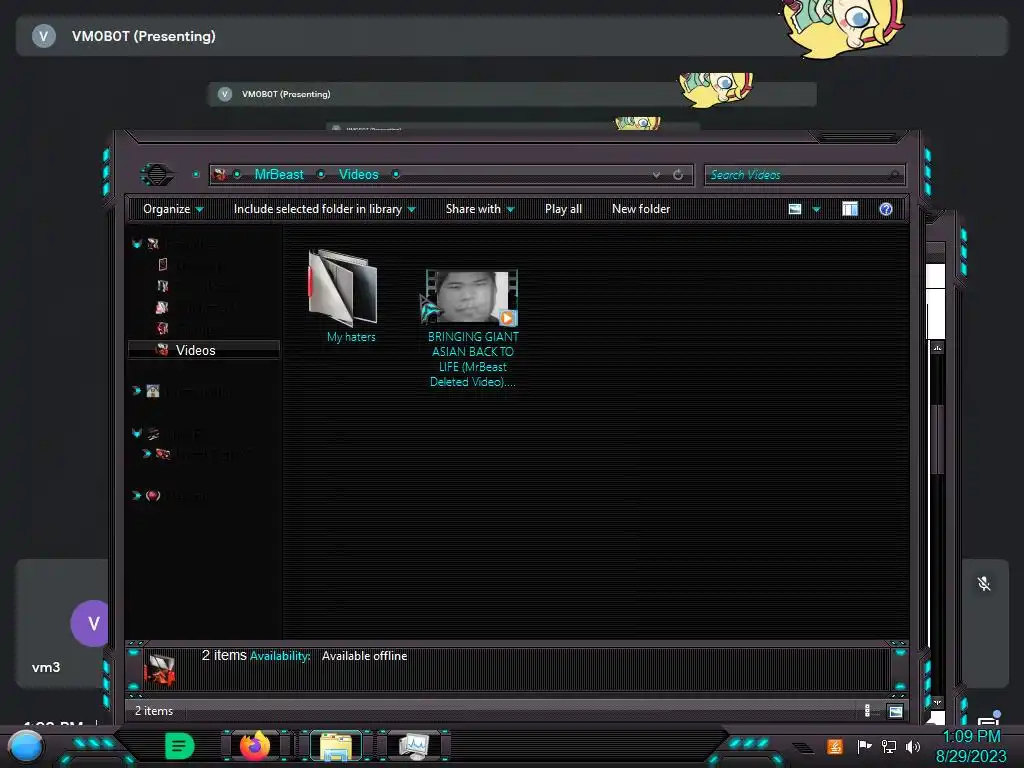Click the purple V avatar for vm3
Image resolution: width=1024 pixels, height=768 pixels.
(91, 623)
